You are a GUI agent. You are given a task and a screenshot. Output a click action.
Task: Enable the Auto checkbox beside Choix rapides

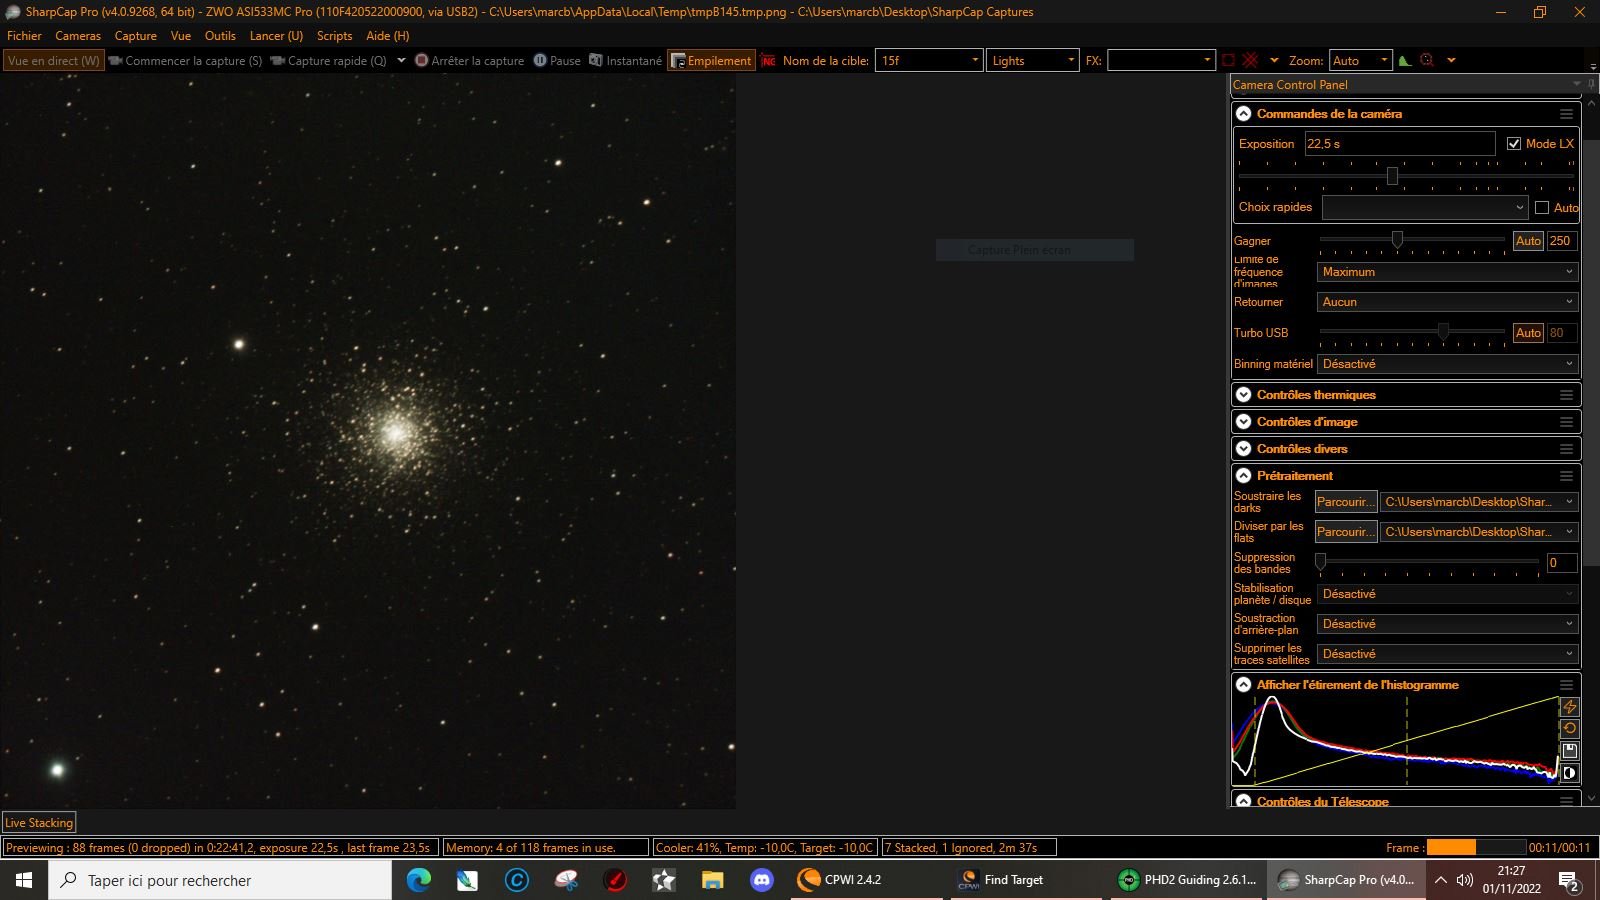(x=1542, y=208)
